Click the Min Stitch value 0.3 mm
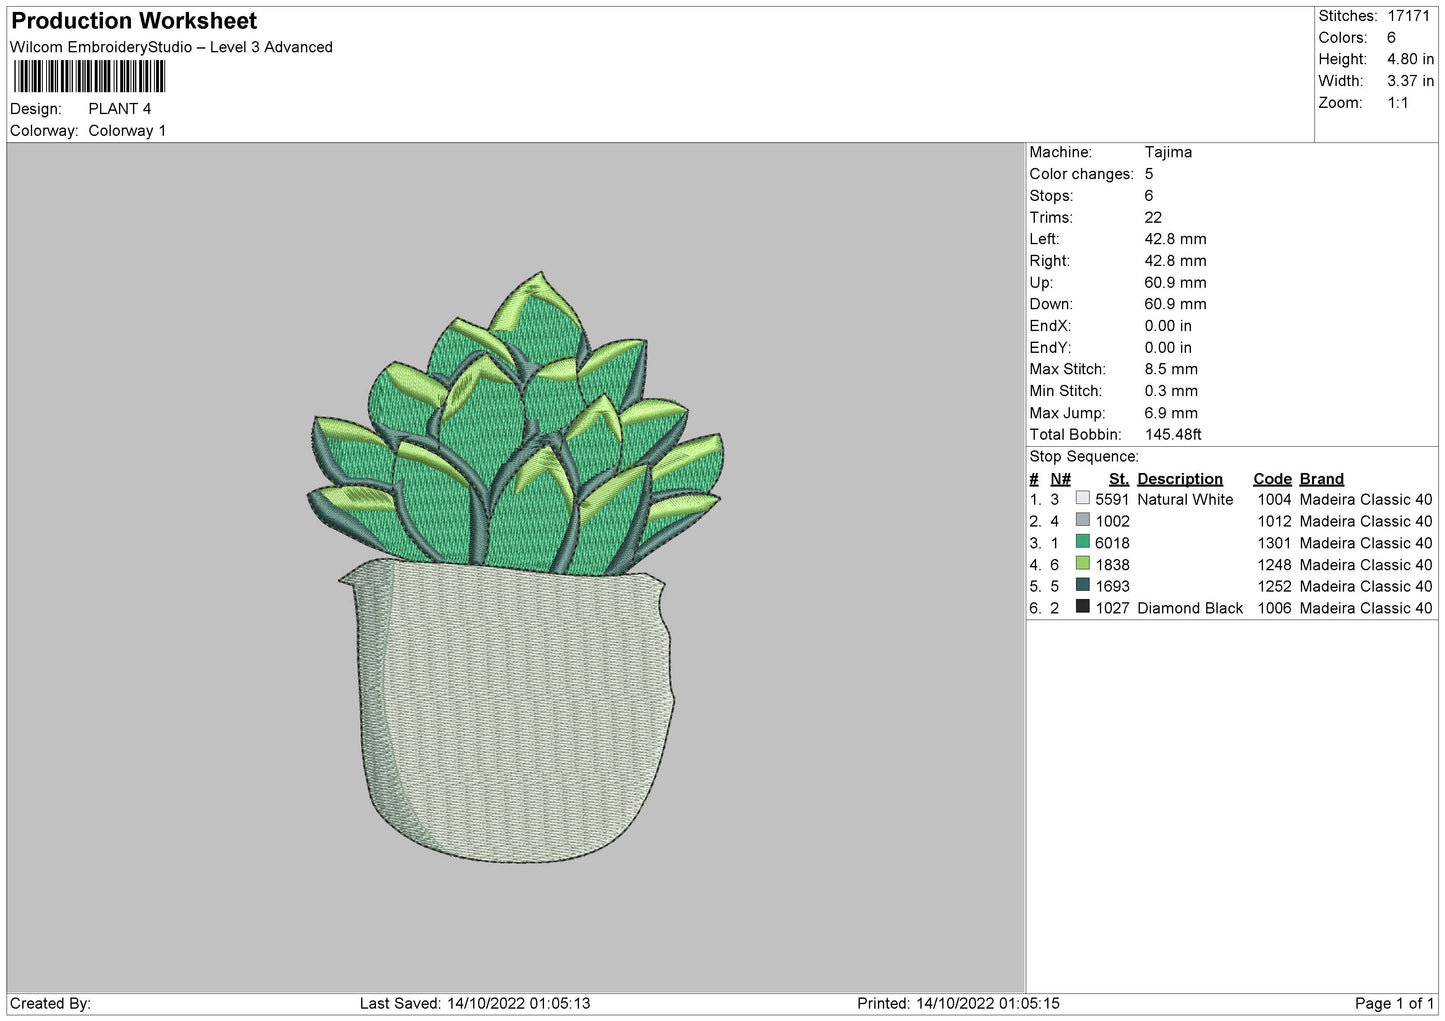 pos(1171,391)
